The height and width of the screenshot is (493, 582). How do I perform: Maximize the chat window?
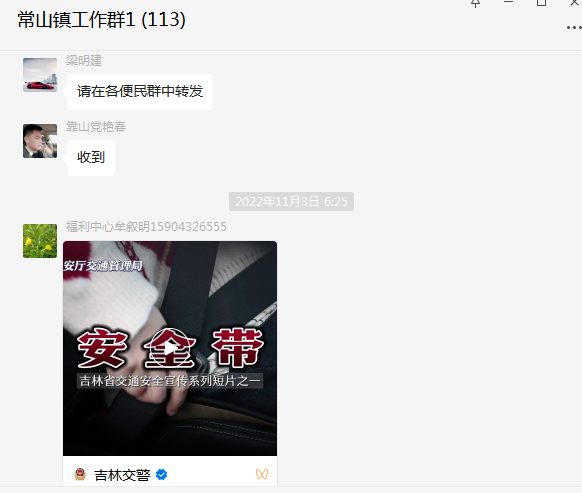pyautogui.click(x=541, y=3)
